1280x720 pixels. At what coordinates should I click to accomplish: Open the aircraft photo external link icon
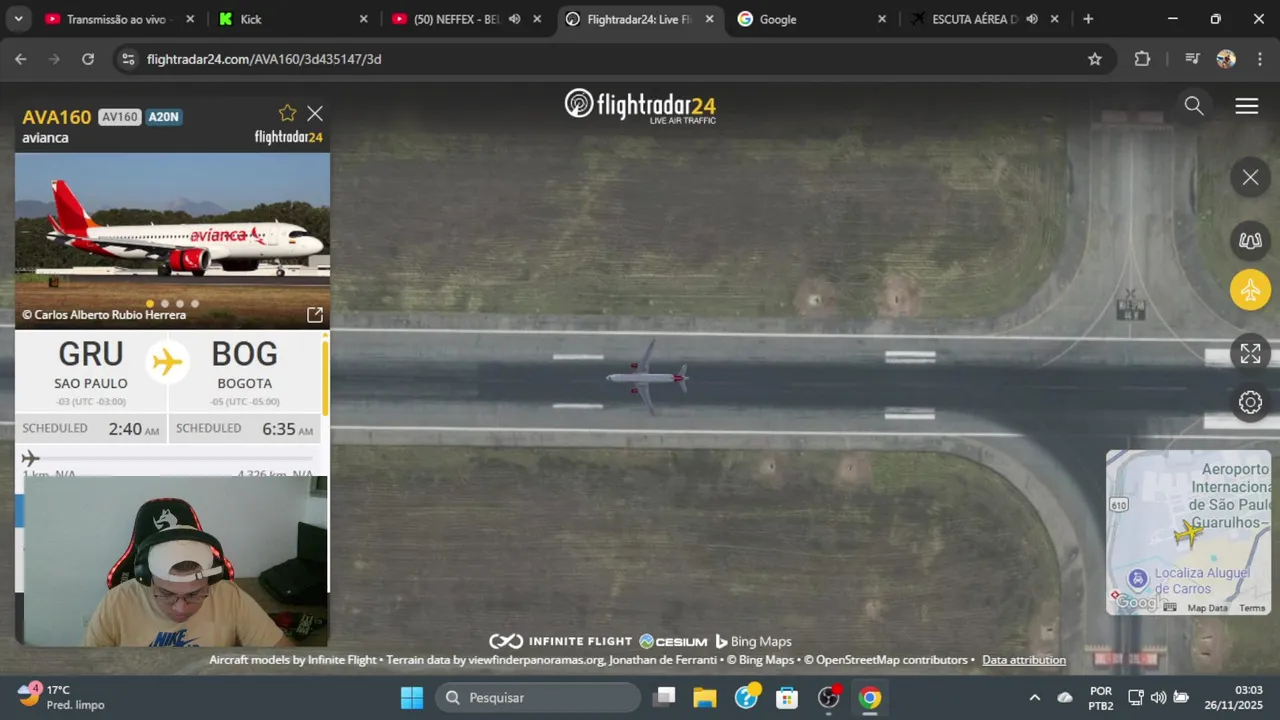coord(314,315)
